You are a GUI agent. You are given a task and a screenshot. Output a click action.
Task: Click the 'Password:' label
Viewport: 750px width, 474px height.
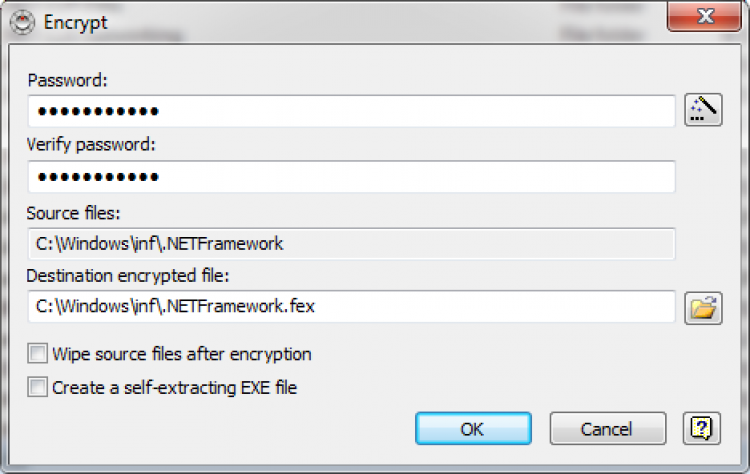coord(68,80)
